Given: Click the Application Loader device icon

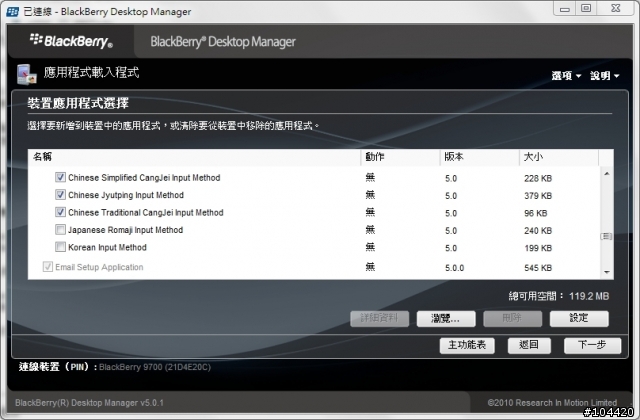Looking at the screenshot, I should point(27,75).
